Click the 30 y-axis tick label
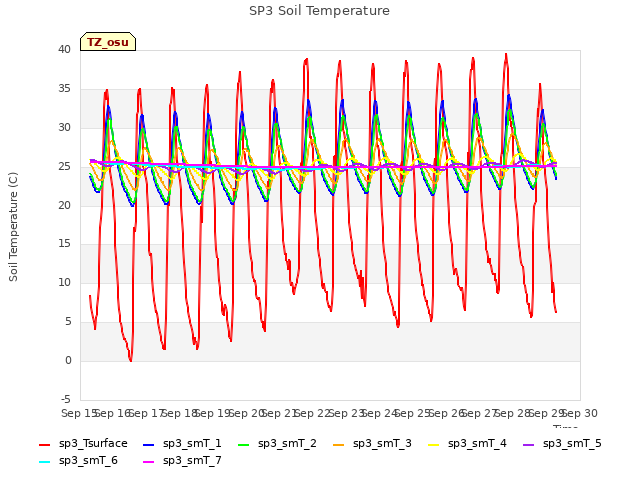 coord(64,127)
